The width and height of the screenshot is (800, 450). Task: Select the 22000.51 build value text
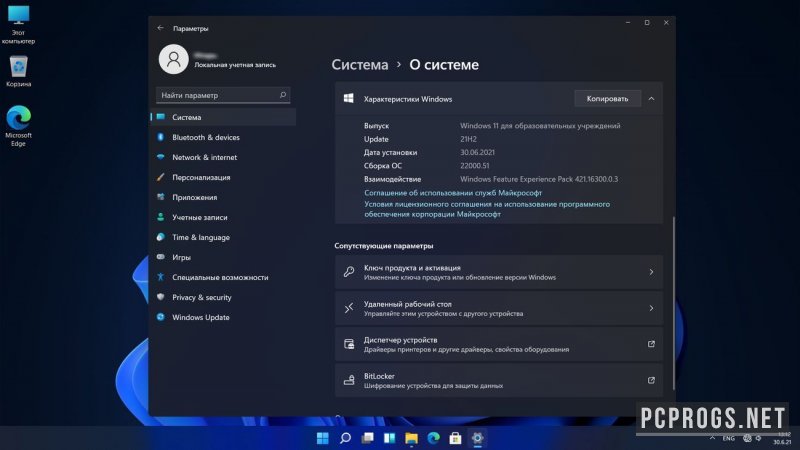click(474, 166)
